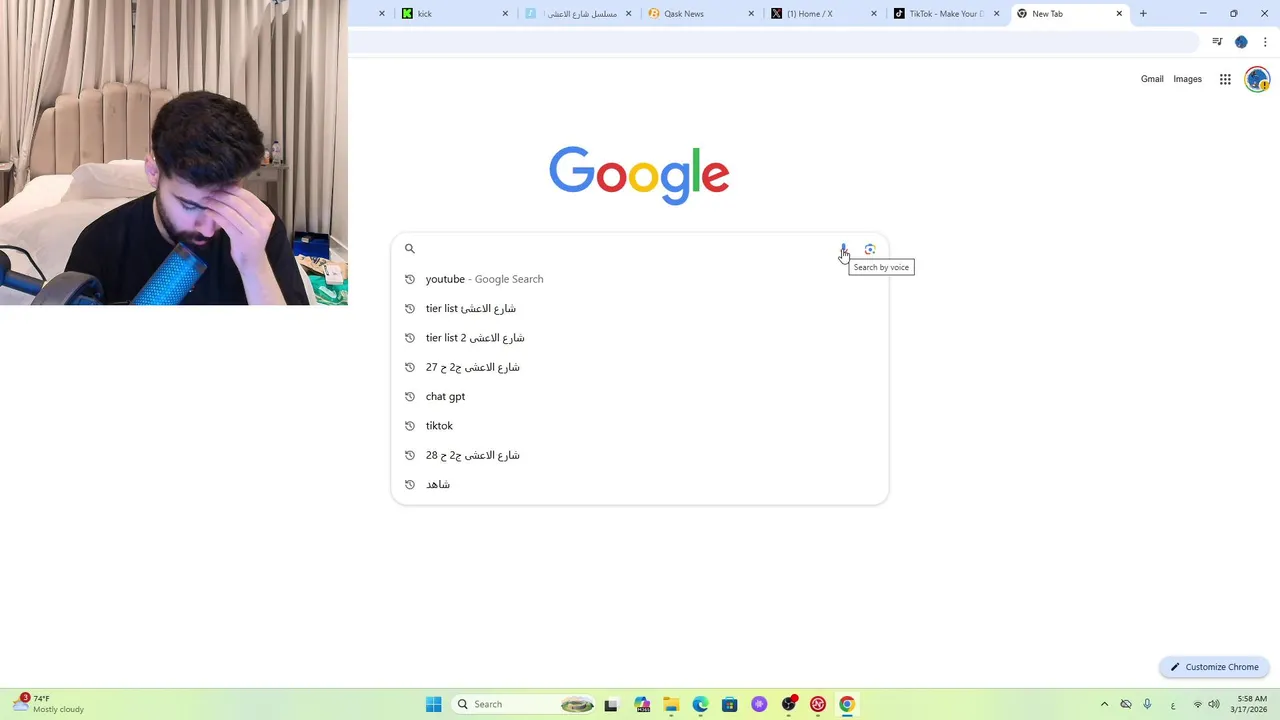Click the Chrome address bar
Viewport: 1280px width, 720px height.
click(x=772, y=42)
